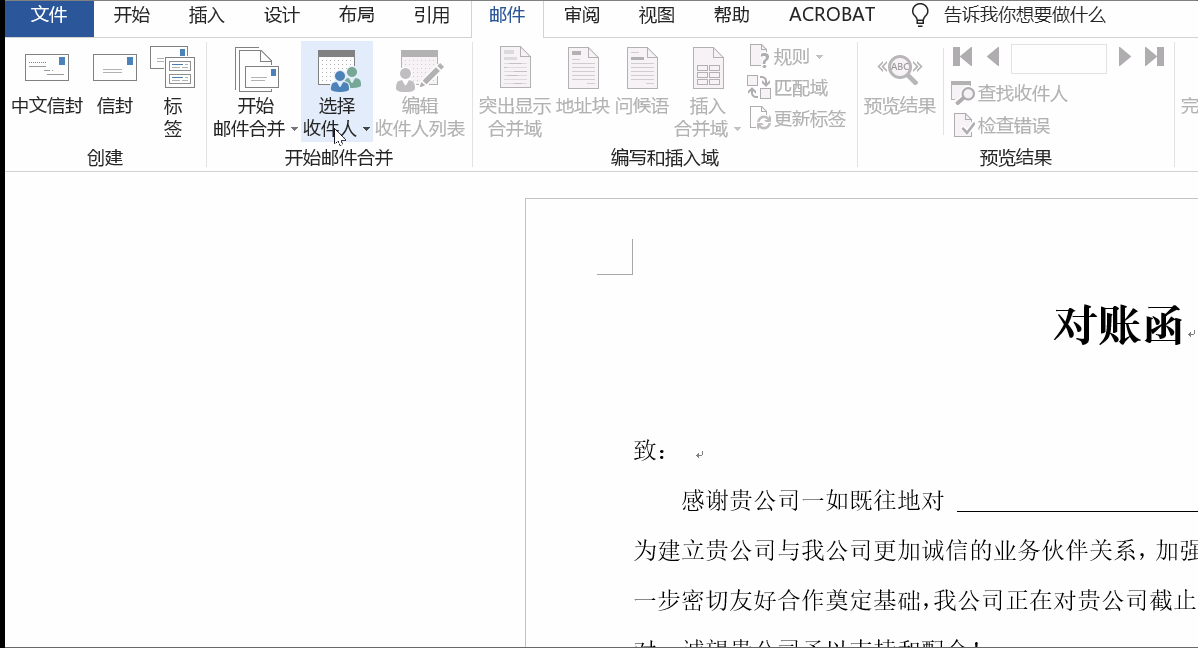The width and height of the screenshot is (1198, 648).
Task: Click the 地址块 (Address Block) icon
Action: click(581, 85)
